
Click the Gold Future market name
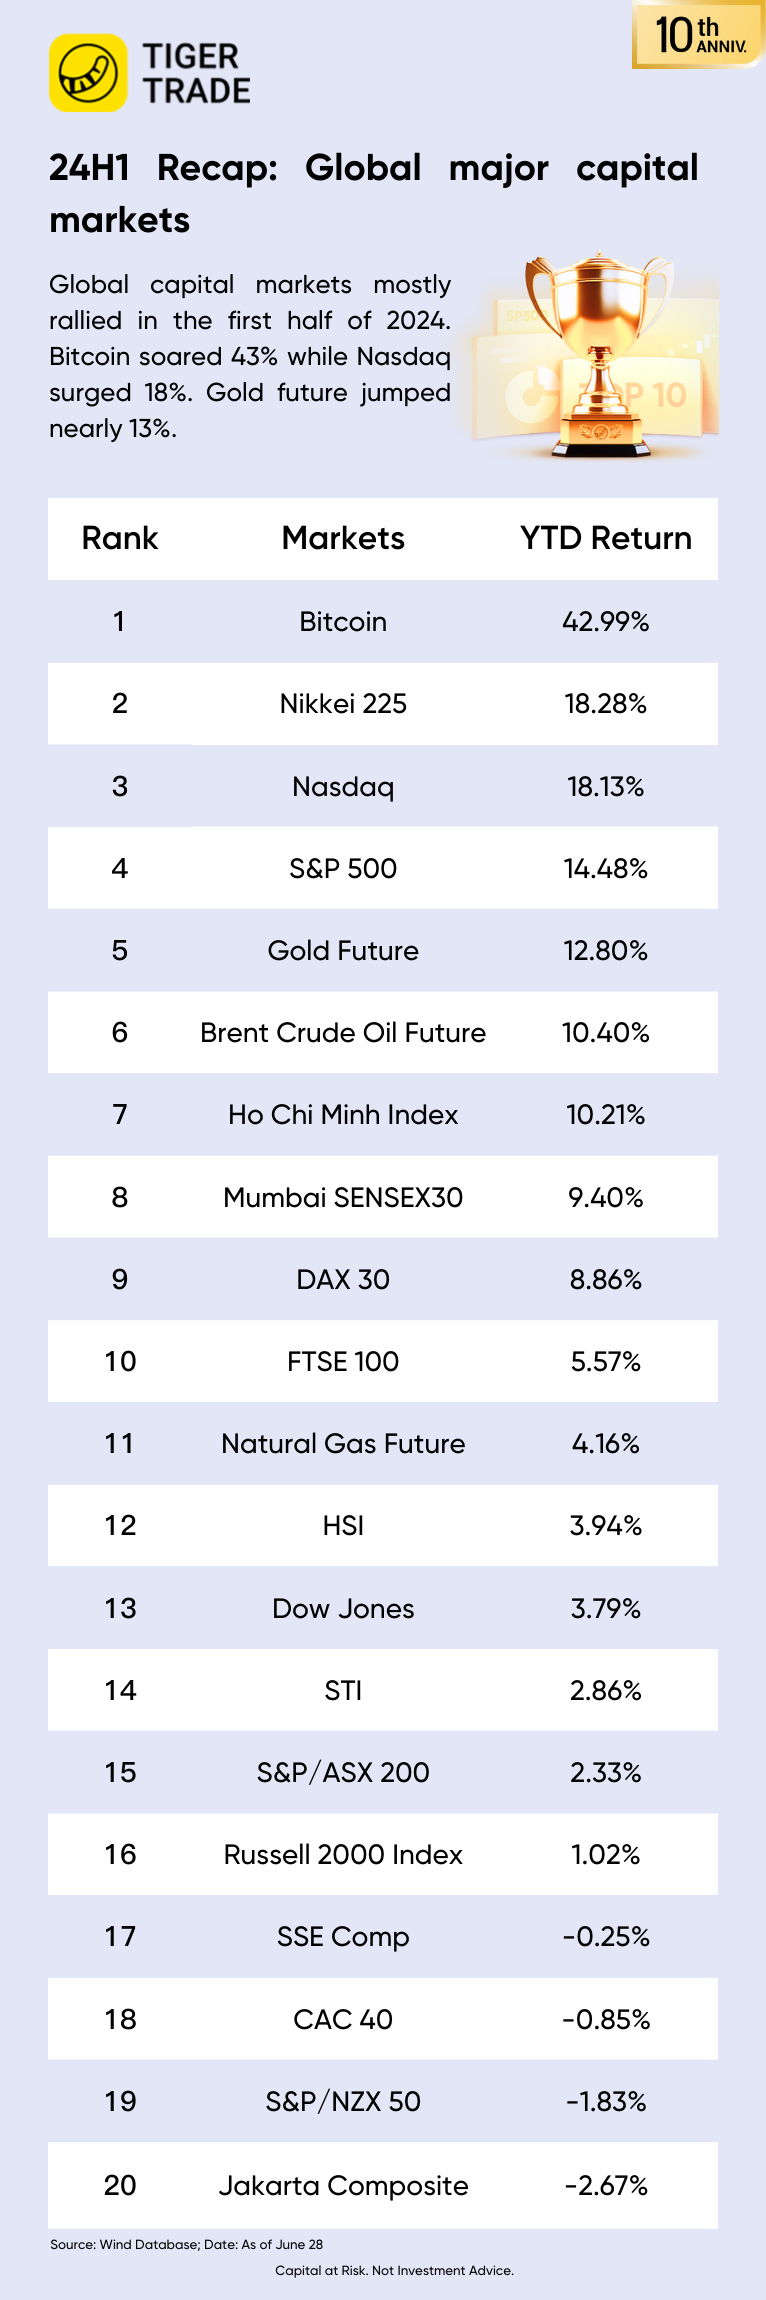[x=343, y=951]
